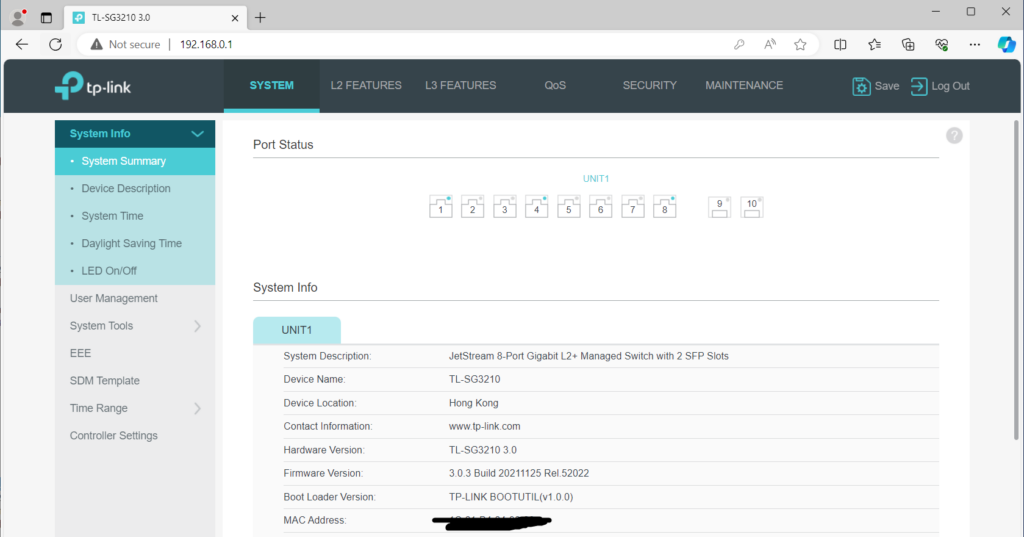Open User Management page
This screenshot has width=1024, height=537.
[x=135, y=299]
